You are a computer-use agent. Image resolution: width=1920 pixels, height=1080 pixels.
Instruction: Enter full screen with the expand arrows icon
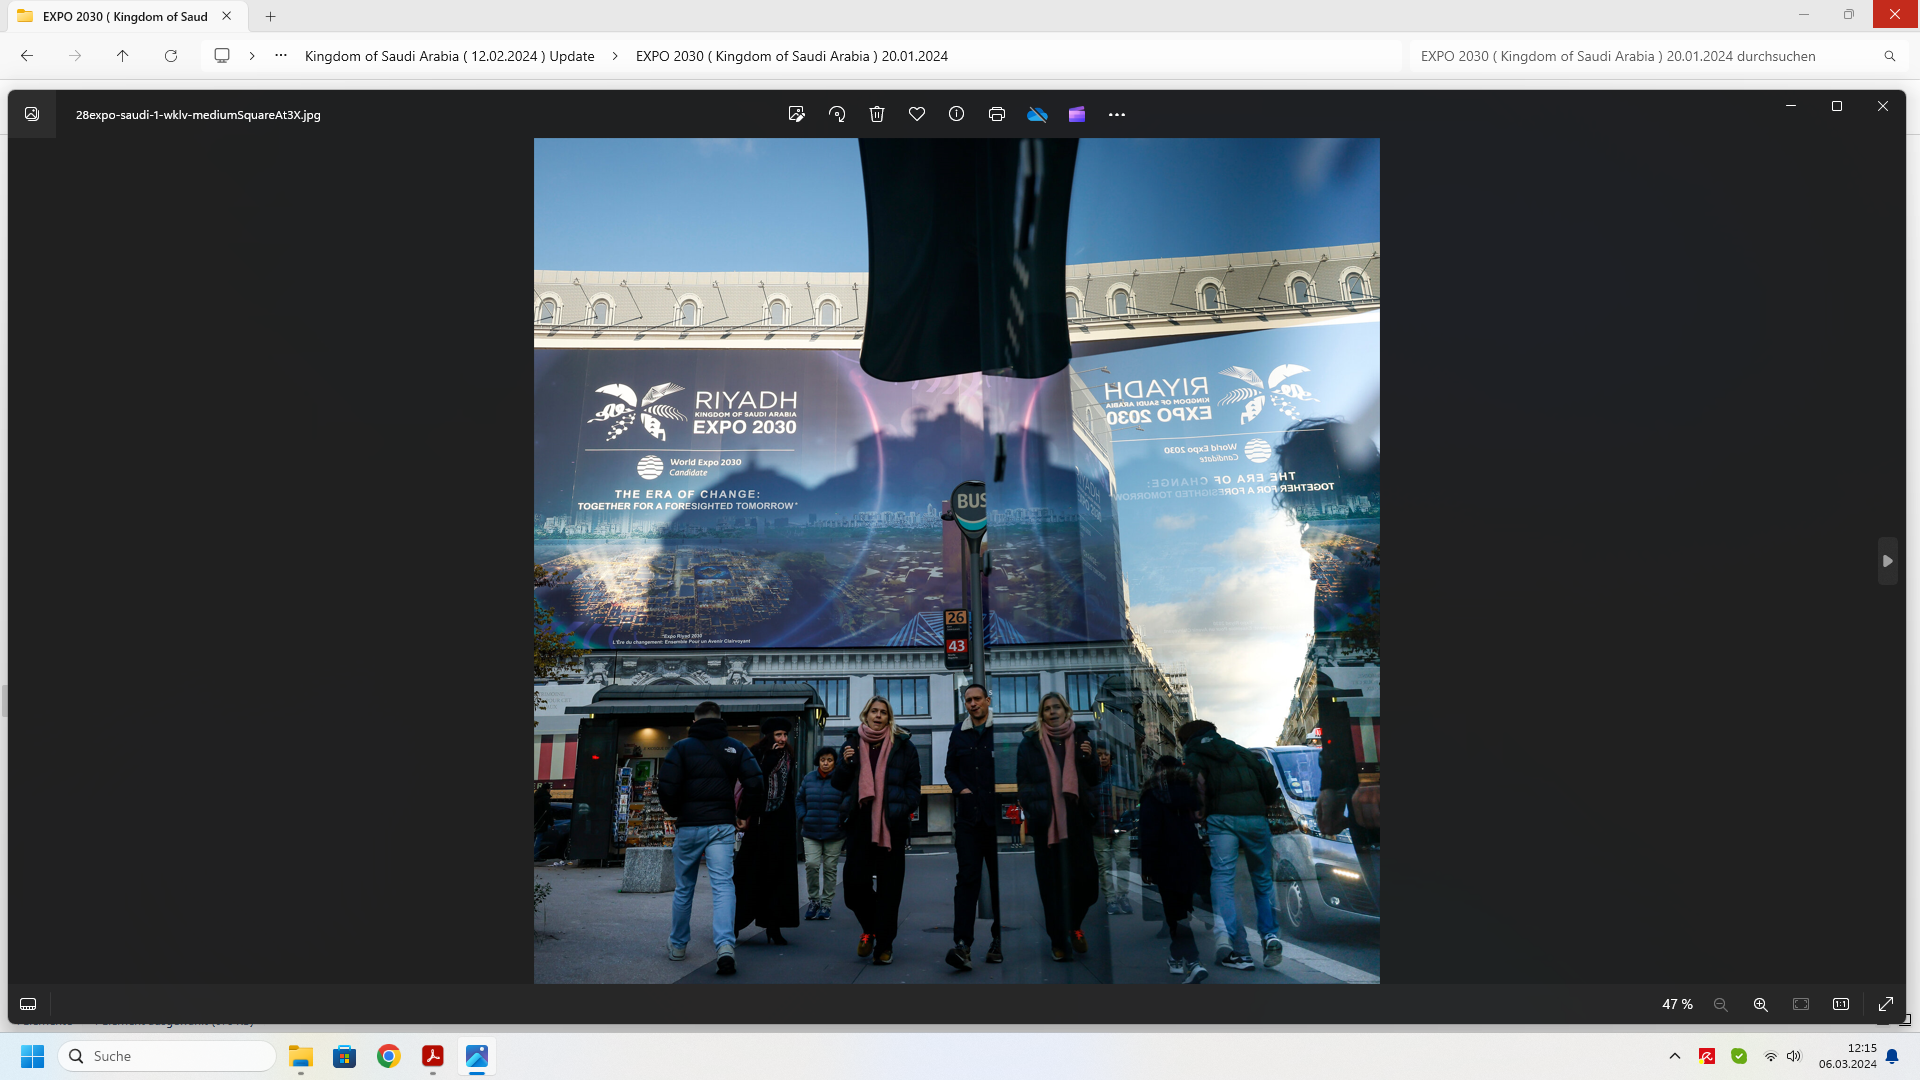coord(1886,1004)
